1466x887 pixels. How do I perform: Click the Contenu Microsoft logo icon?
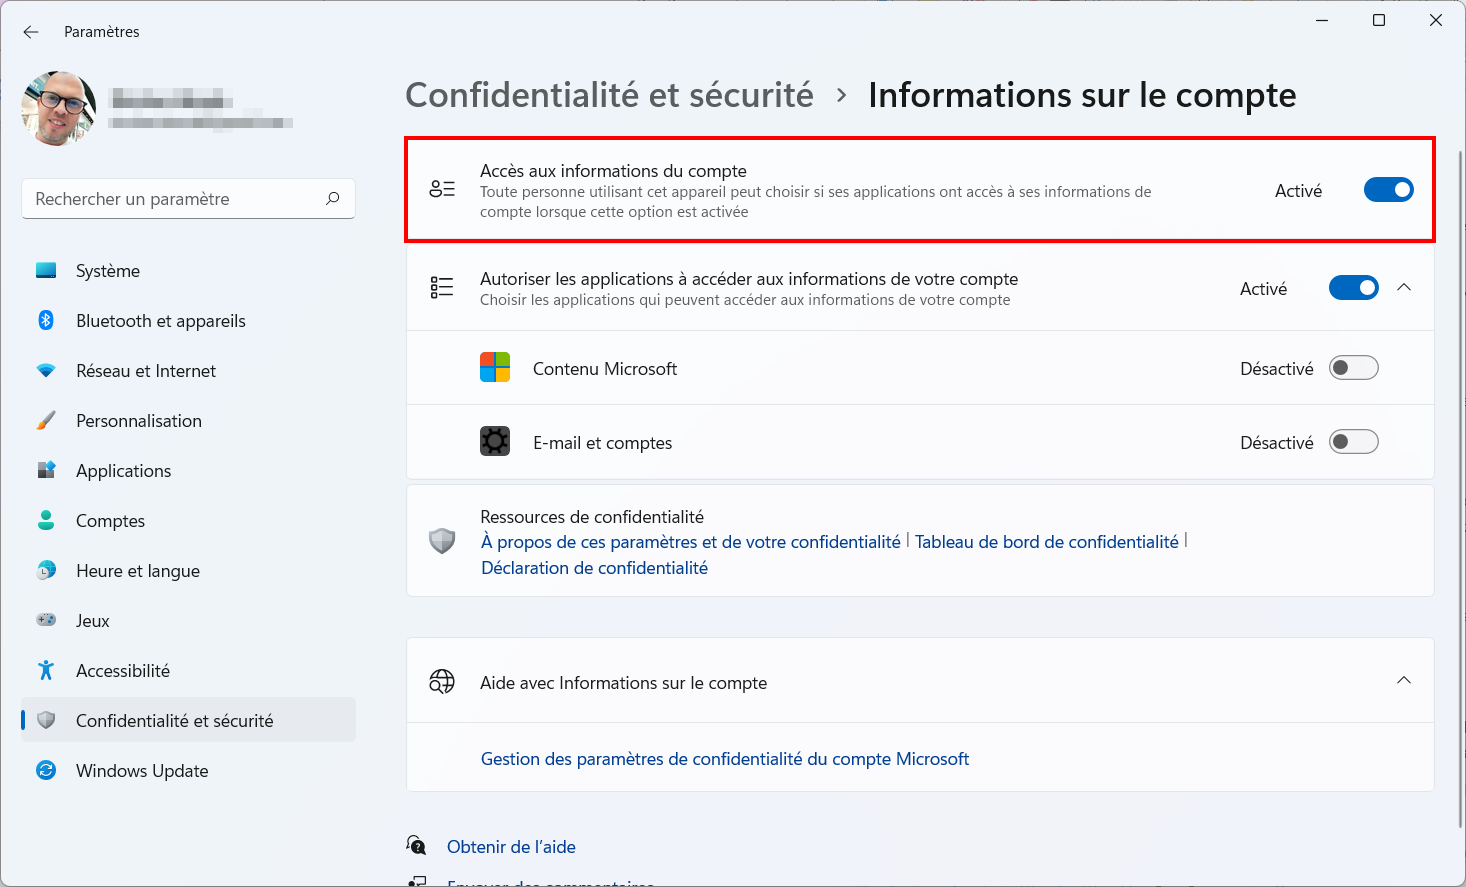click(x=495, y=367)
